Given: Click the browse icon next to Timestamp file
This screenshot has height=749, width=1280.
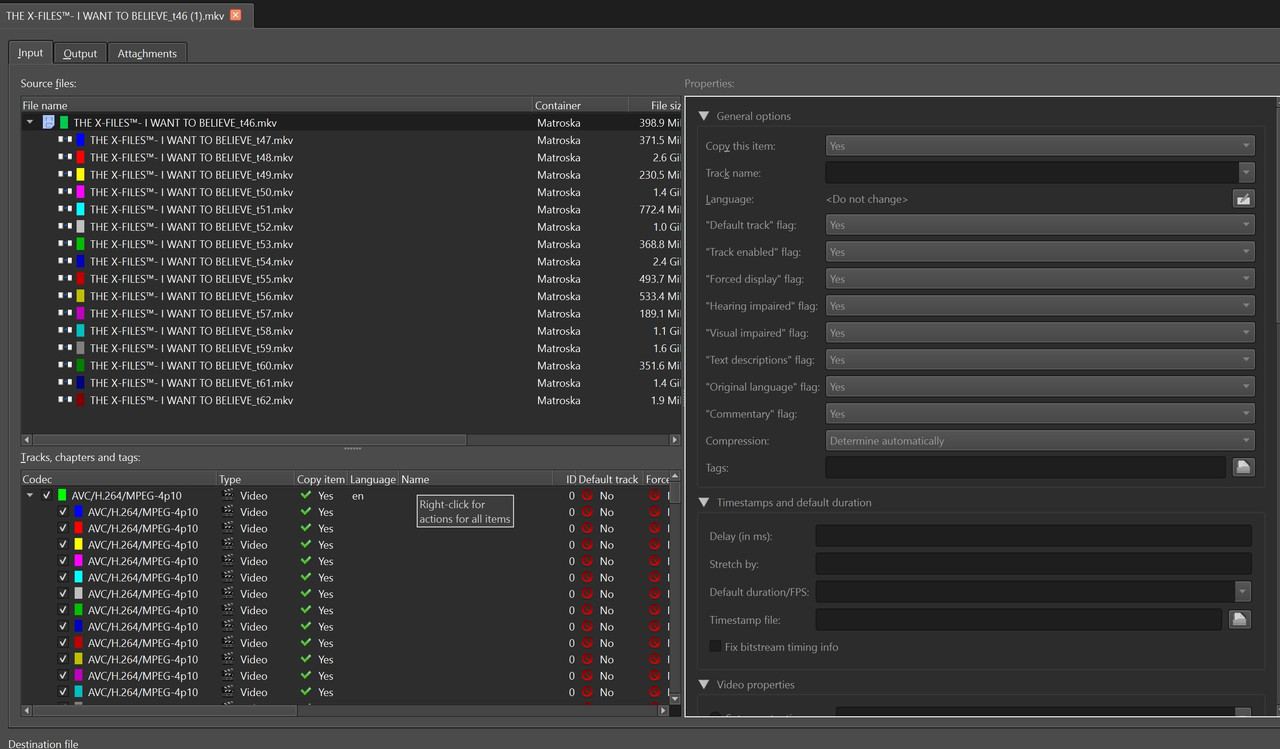Looking at the screenshot, I should (x=1239, y=620).
